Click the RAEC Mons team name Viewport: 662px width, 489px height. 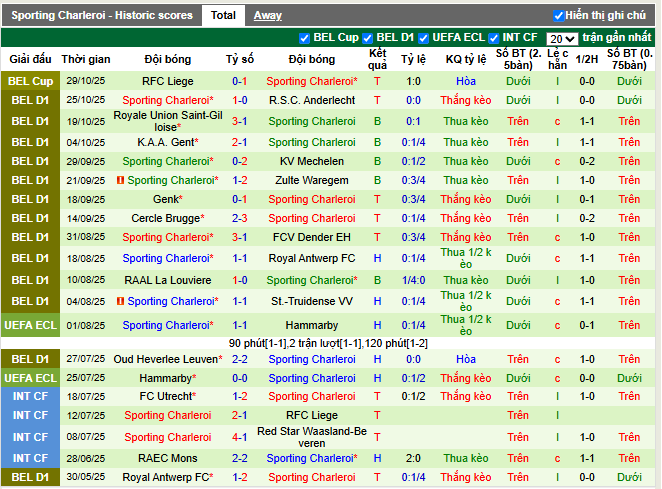pyautogui.click(x=168, y=458)
